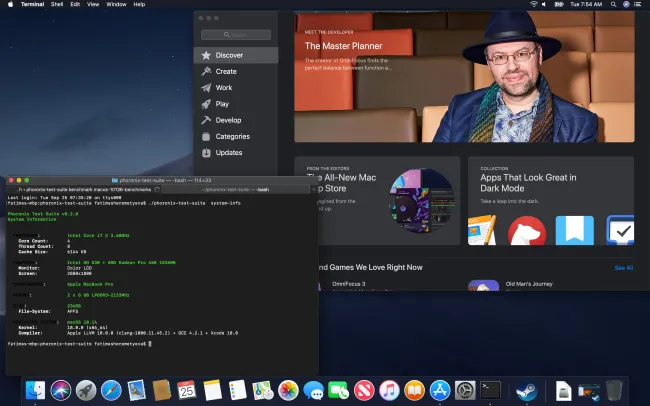Select the checkmark app icon in Dark Mode collection
The image size is (650, 406).
[620, 230]
